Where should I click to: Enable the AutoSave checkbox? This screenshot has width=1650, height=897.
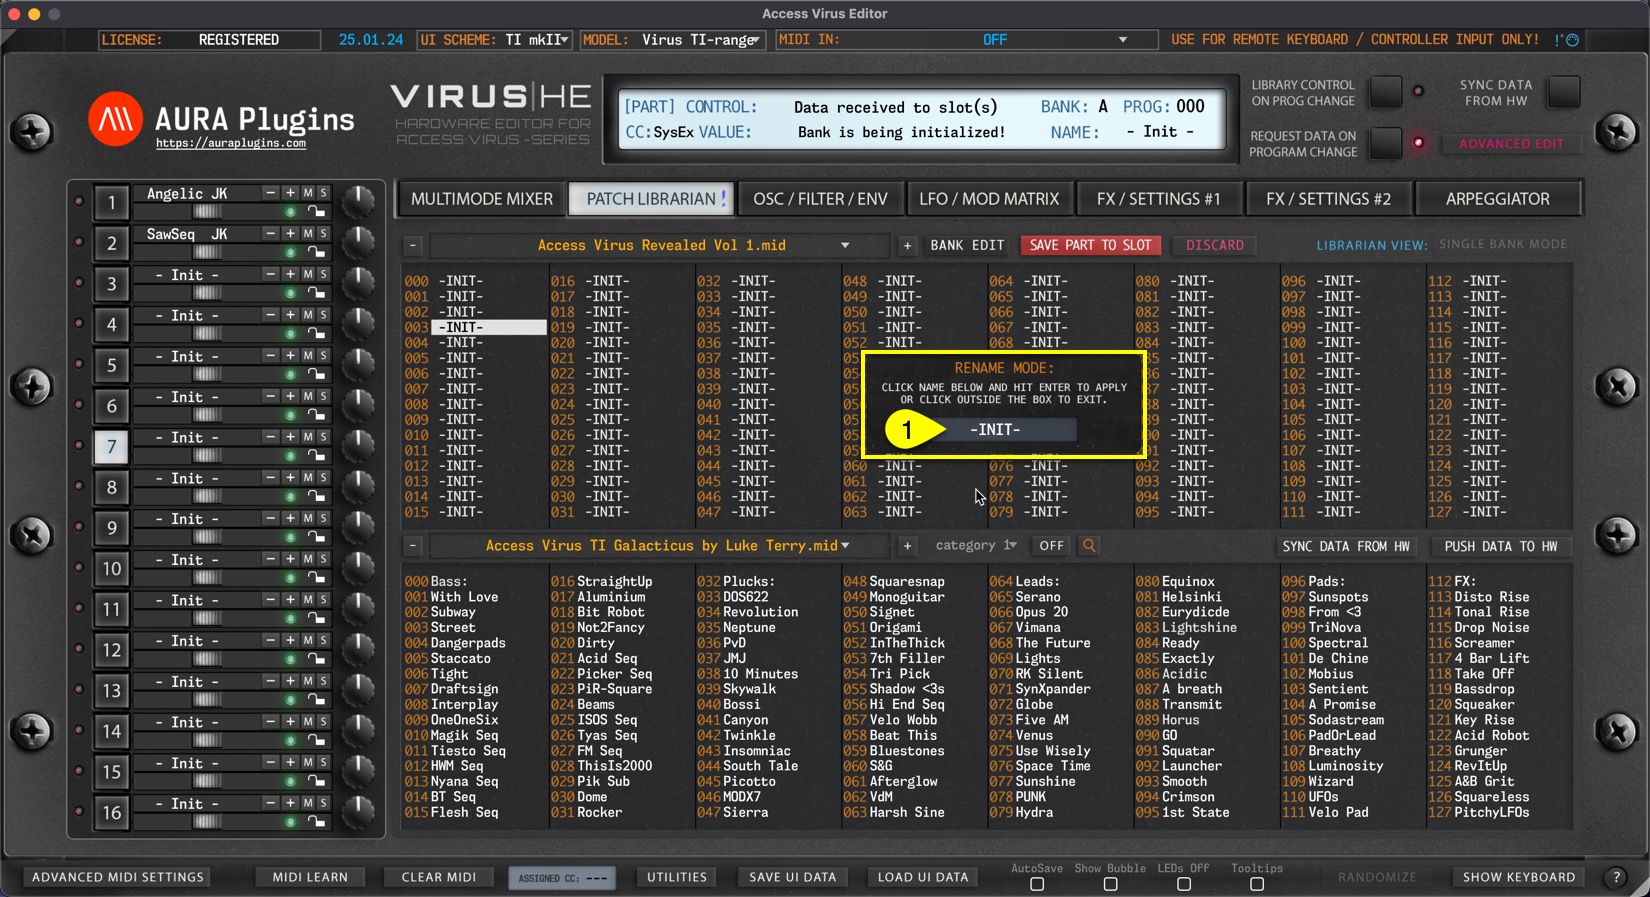pos(1037,885)
